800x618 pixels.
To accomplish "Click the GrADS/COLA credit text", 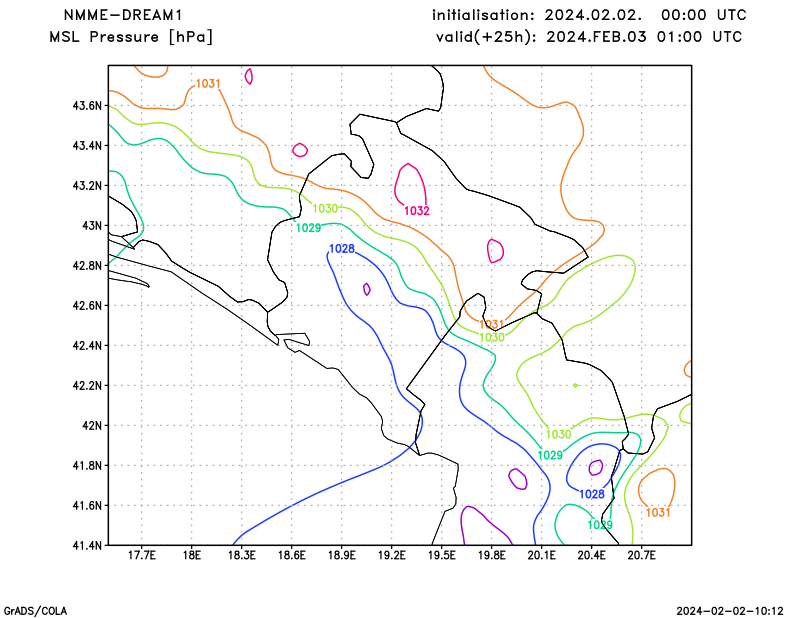I will click(x=35, y=611).
